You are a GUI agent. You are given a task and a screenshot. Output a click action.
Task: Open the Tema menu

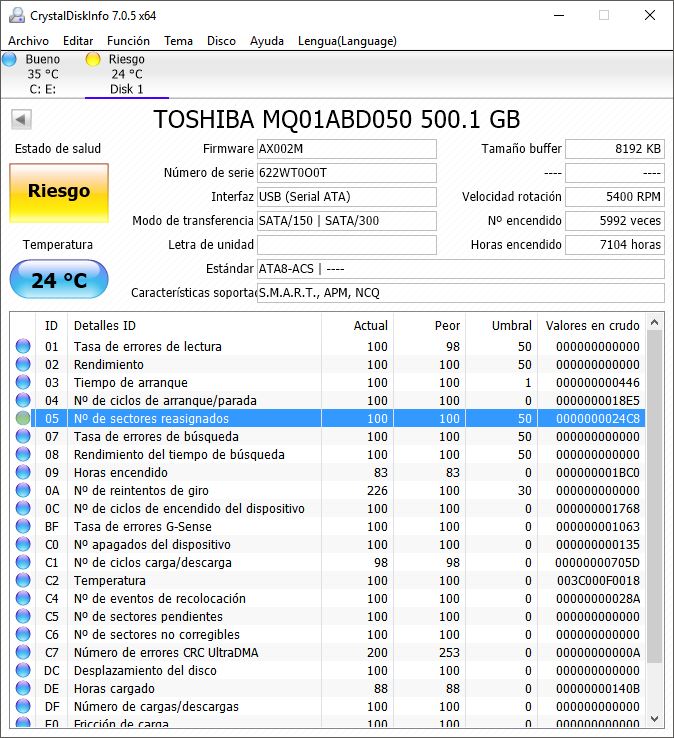click(178, 41)
